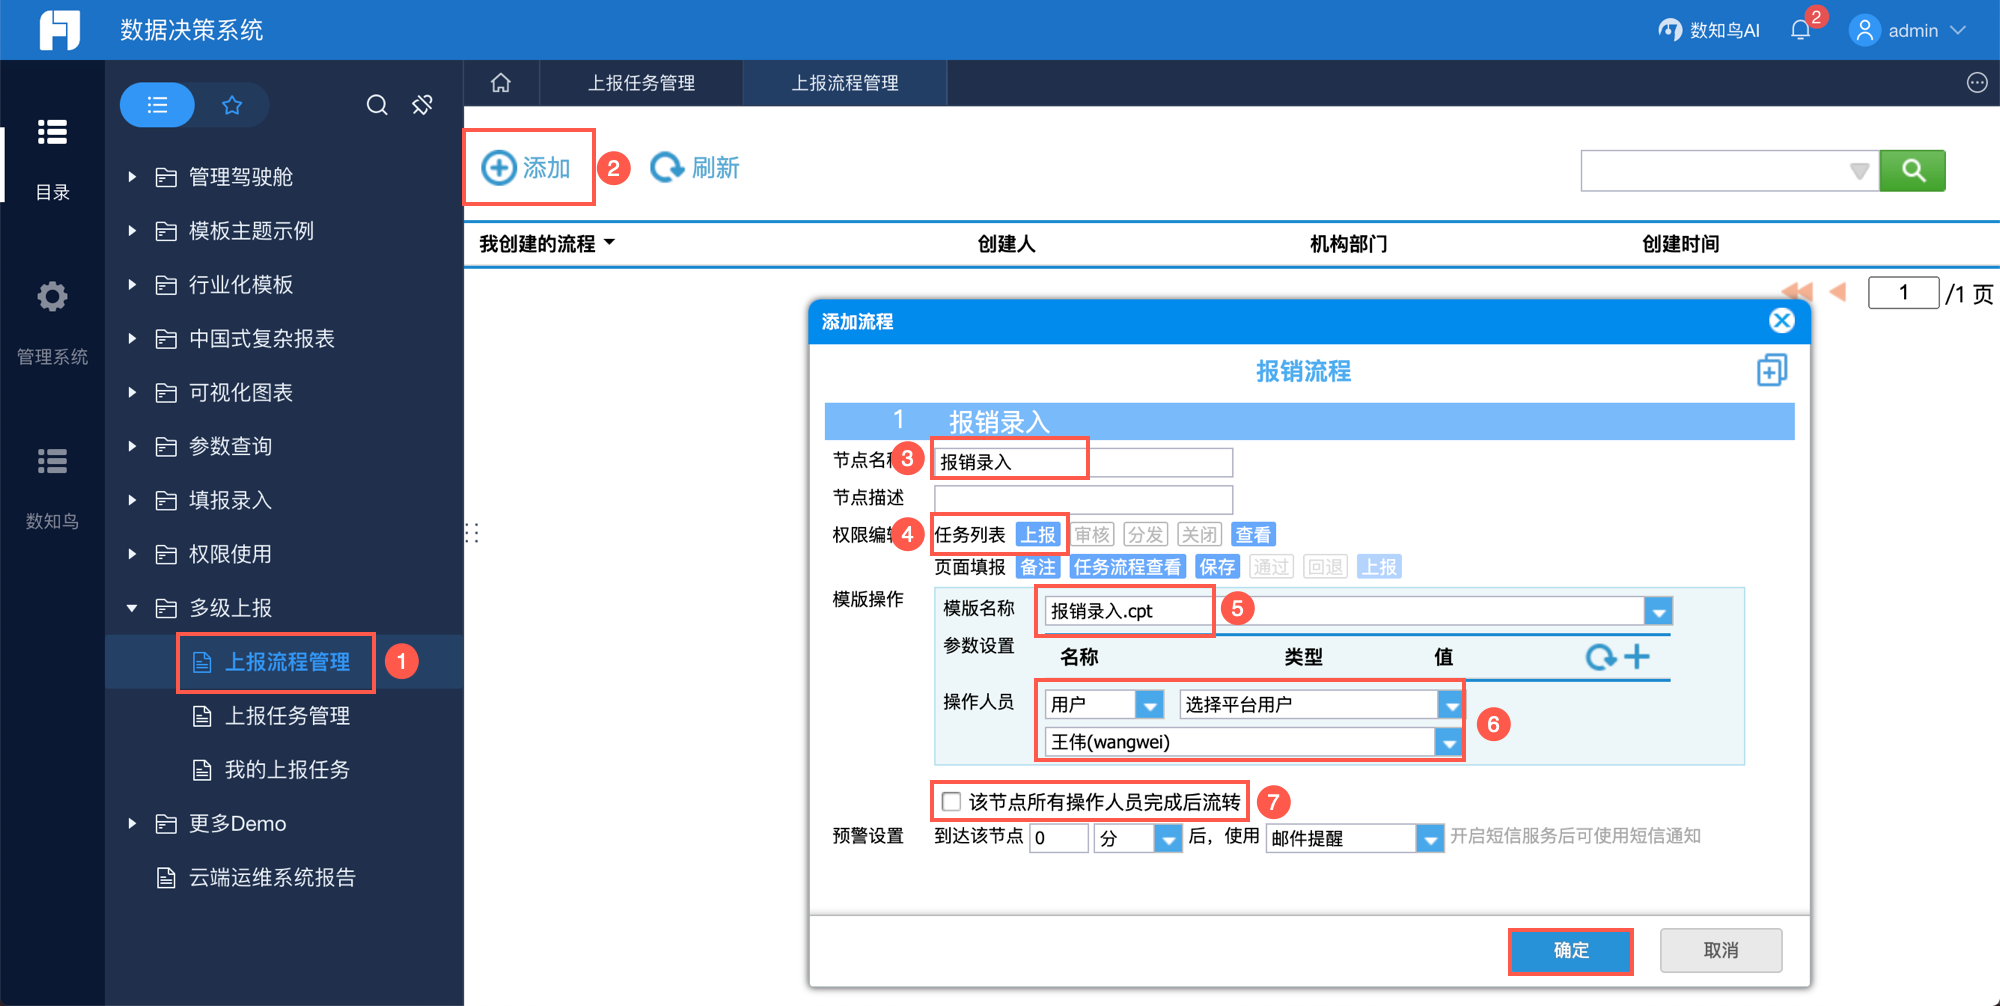Open the notifications bell

click(x=1800, y=30)
